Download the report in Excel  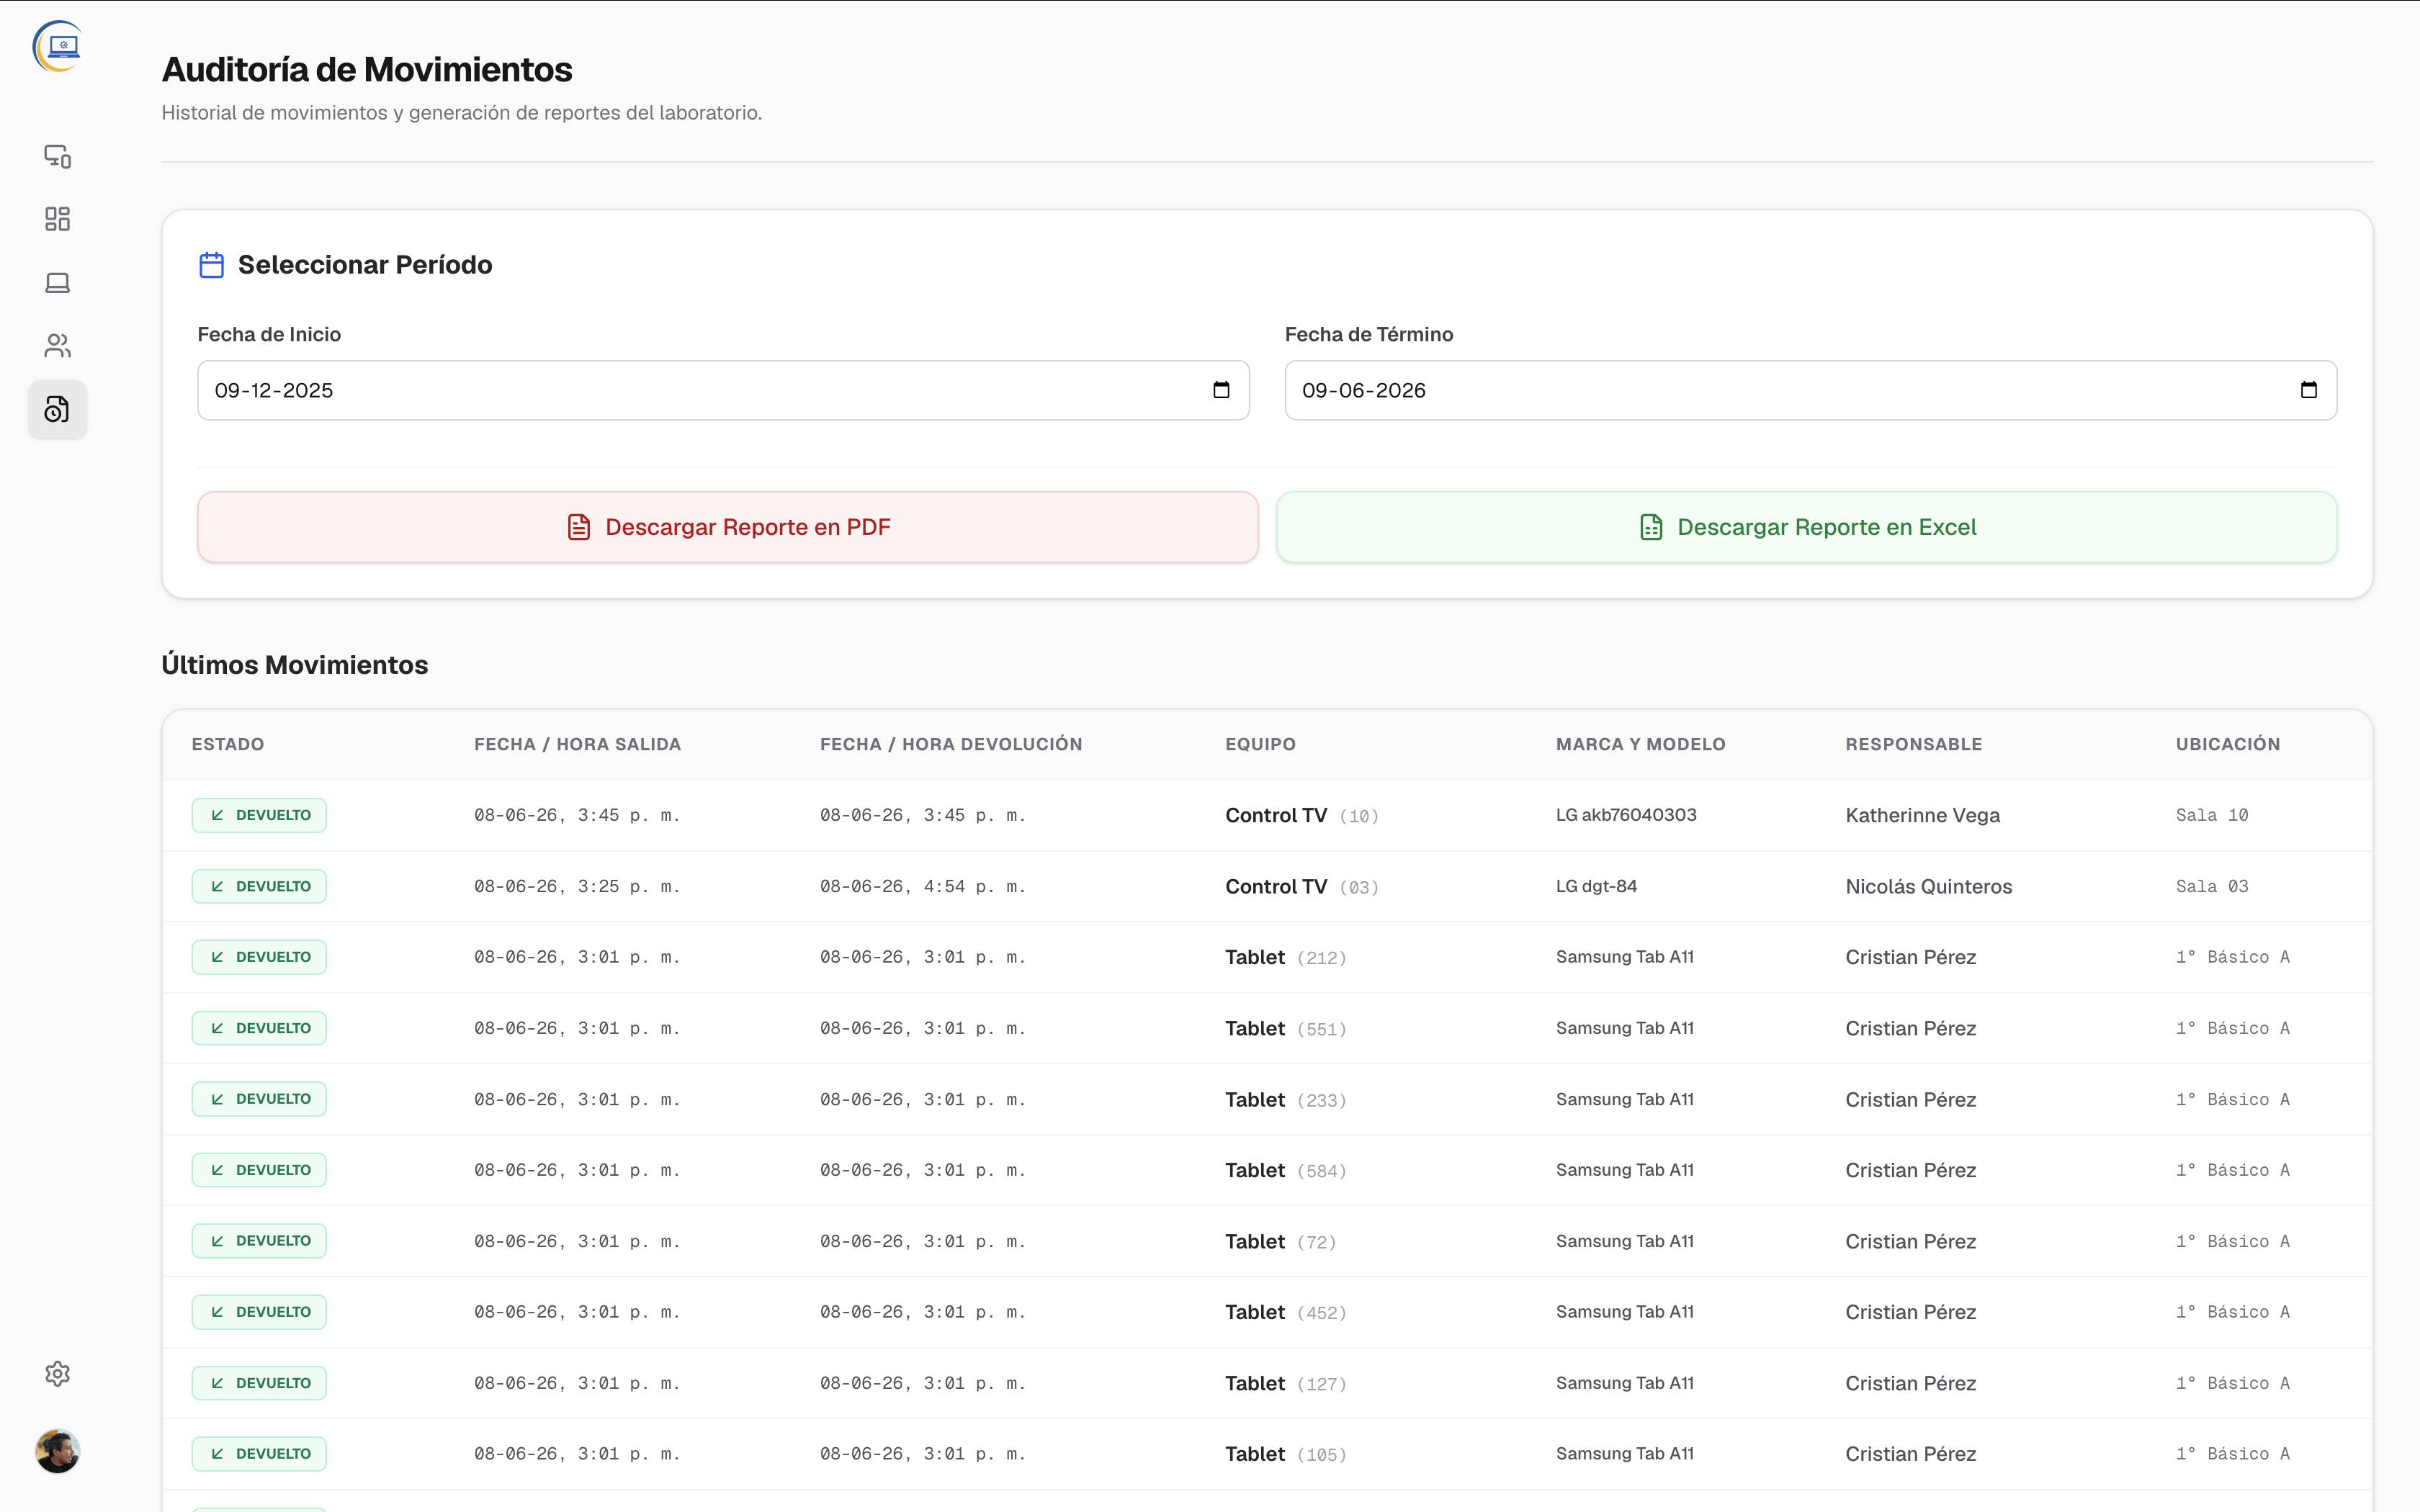coord(1806,527)
